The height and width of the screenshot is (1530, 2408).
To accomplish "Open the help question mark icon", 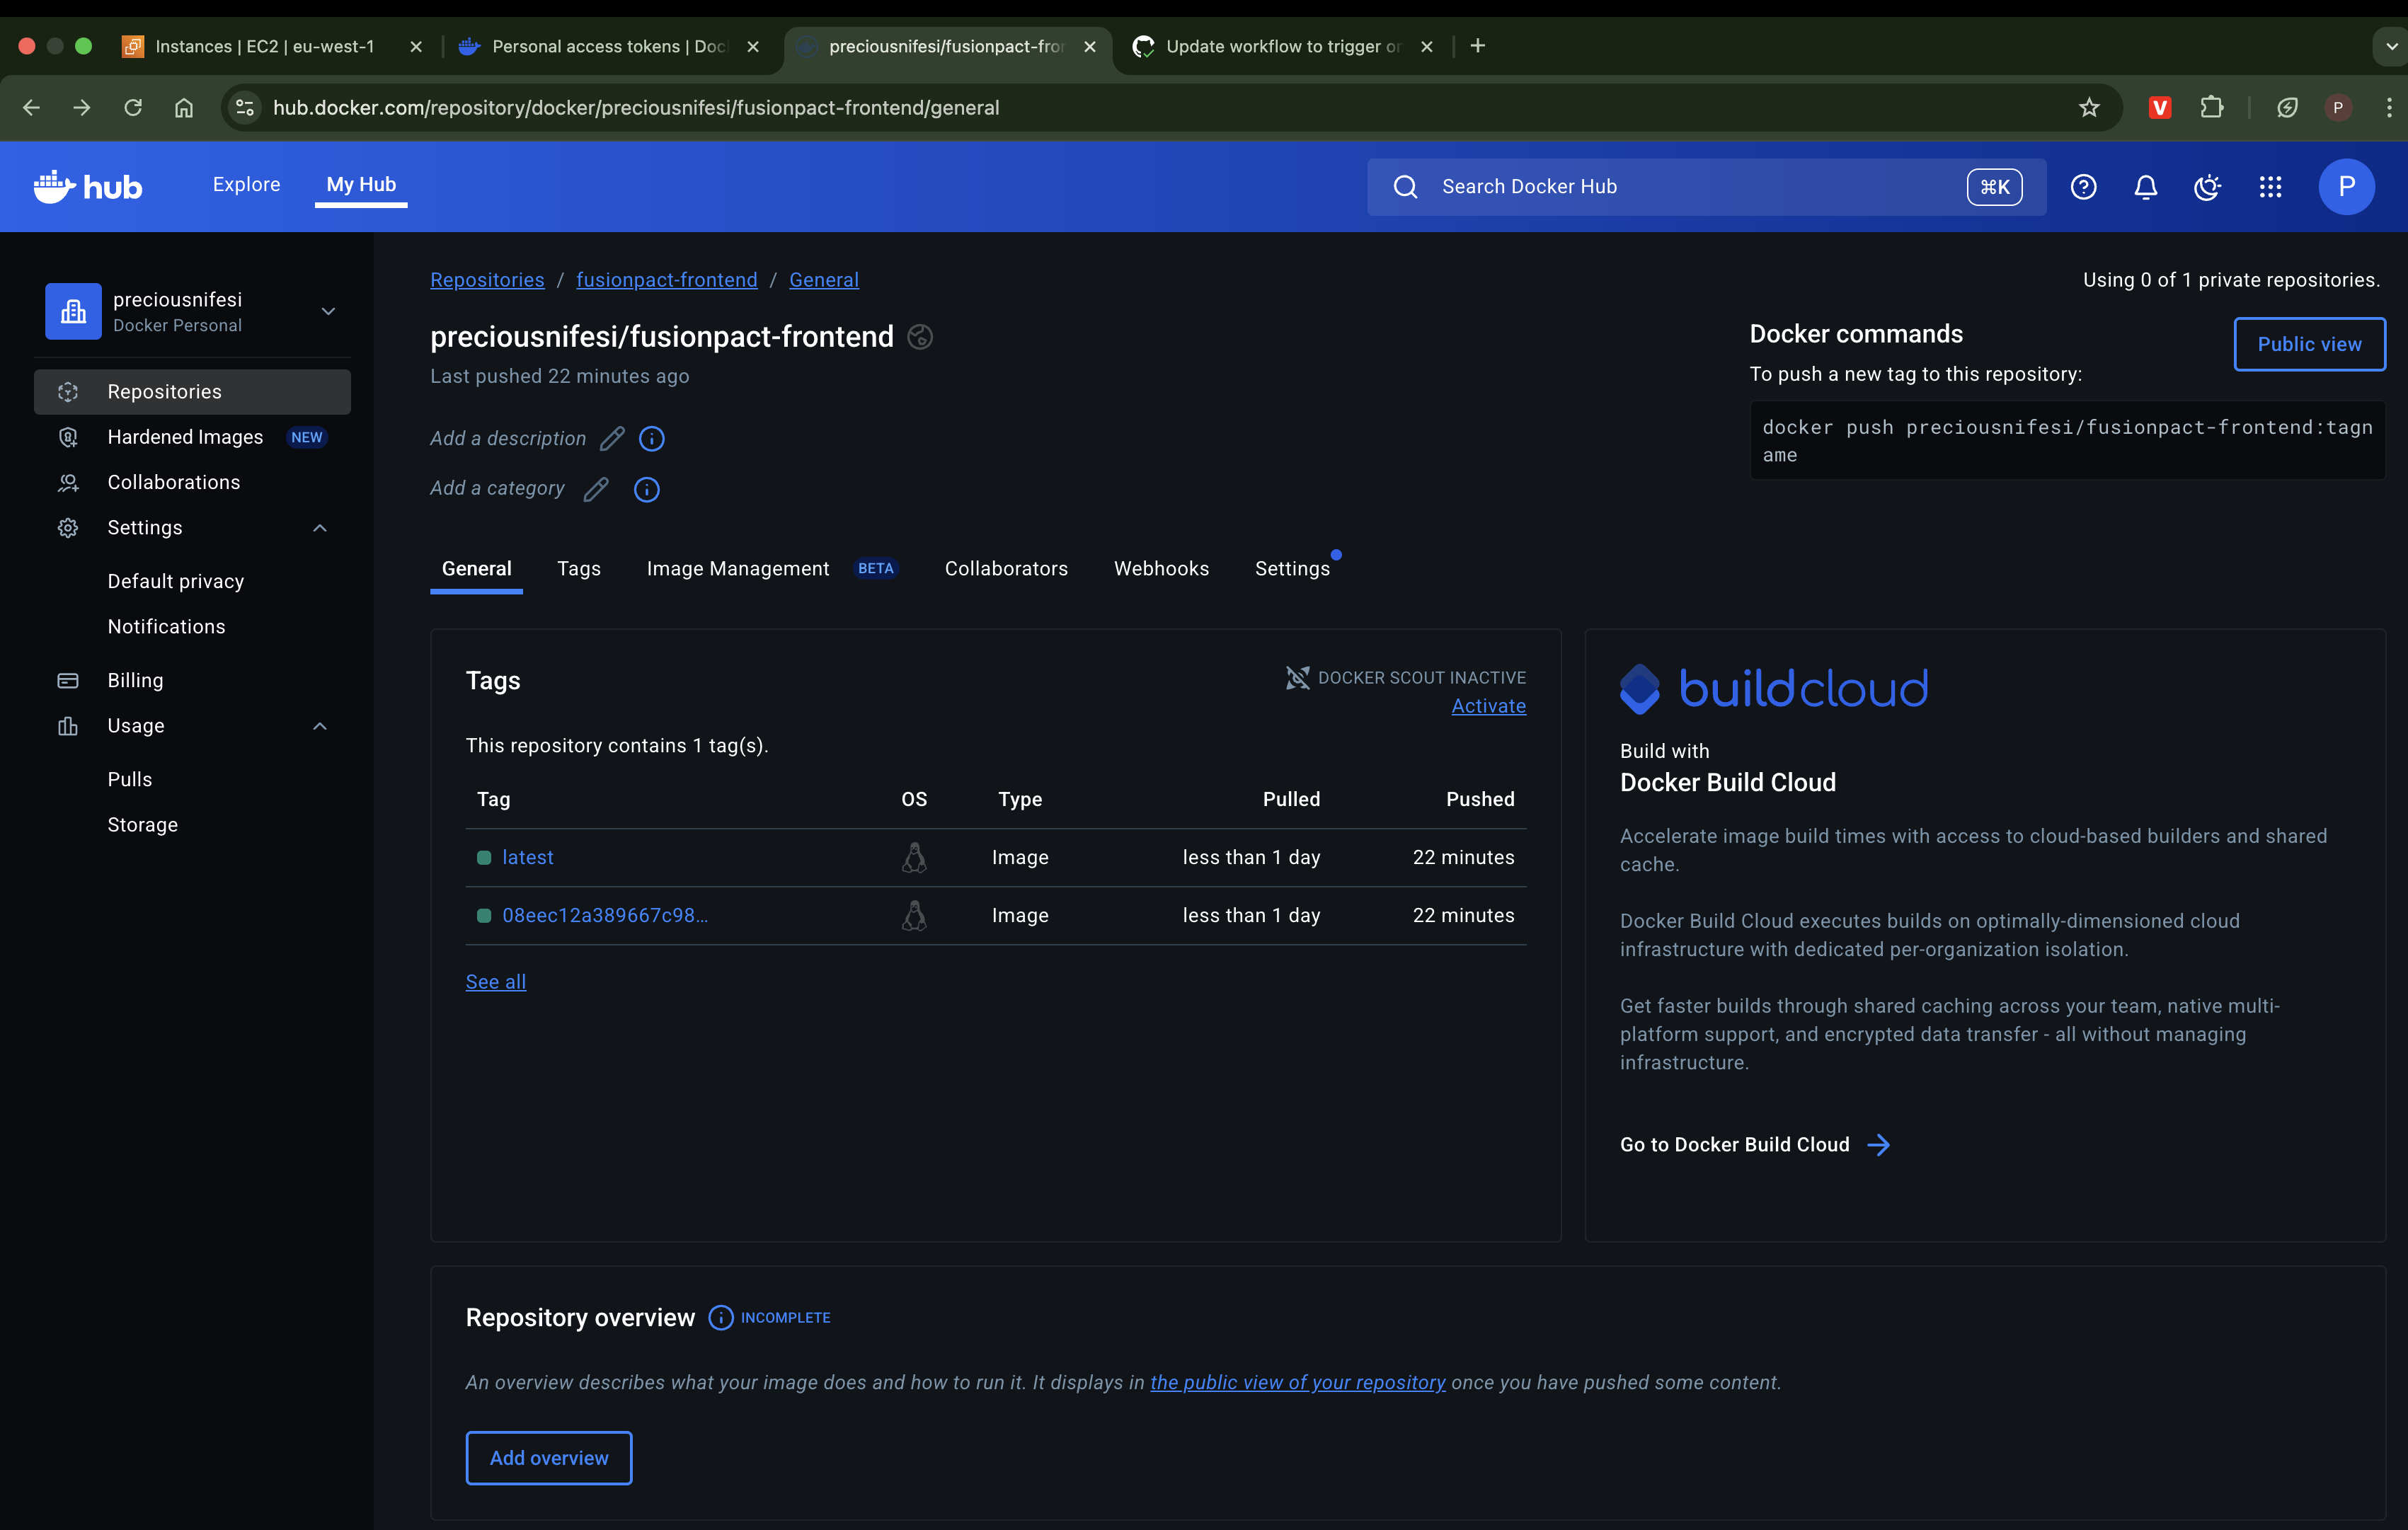I will (x=2083, y=187).
